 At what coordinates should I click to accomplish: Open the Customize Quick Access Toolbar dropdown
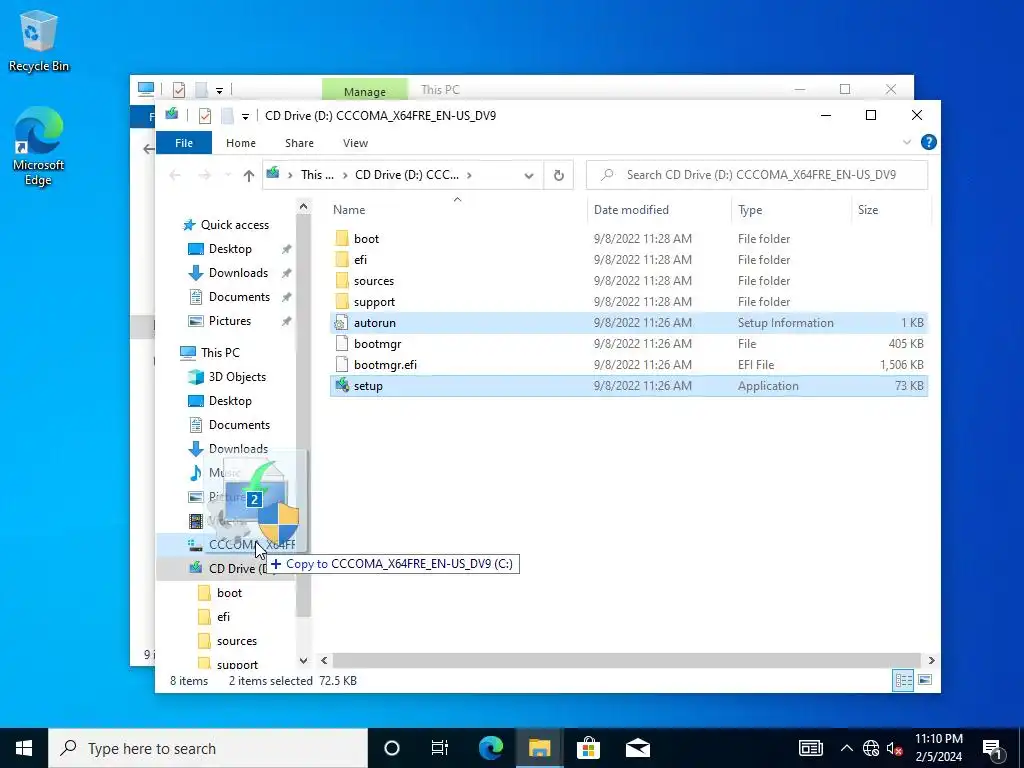point(245,116)
